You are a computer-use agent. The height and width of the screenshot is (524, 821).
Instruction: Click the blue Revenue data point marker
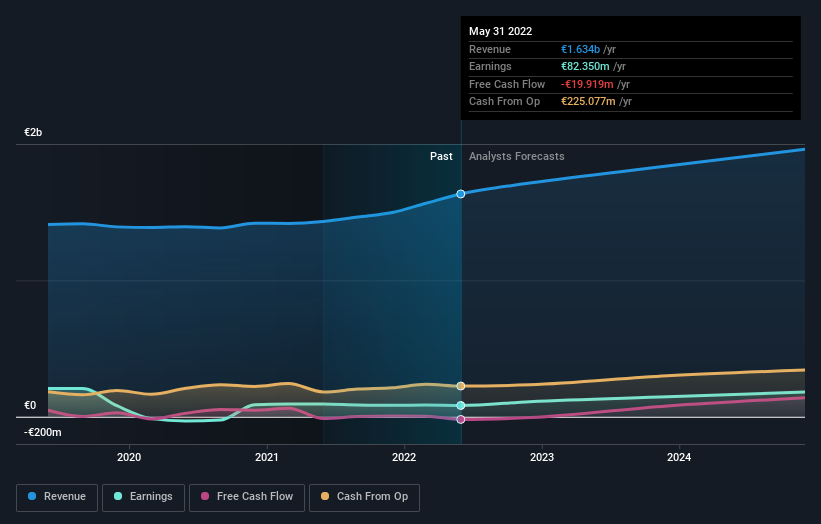pyautogui.click(x=461, y=194)
